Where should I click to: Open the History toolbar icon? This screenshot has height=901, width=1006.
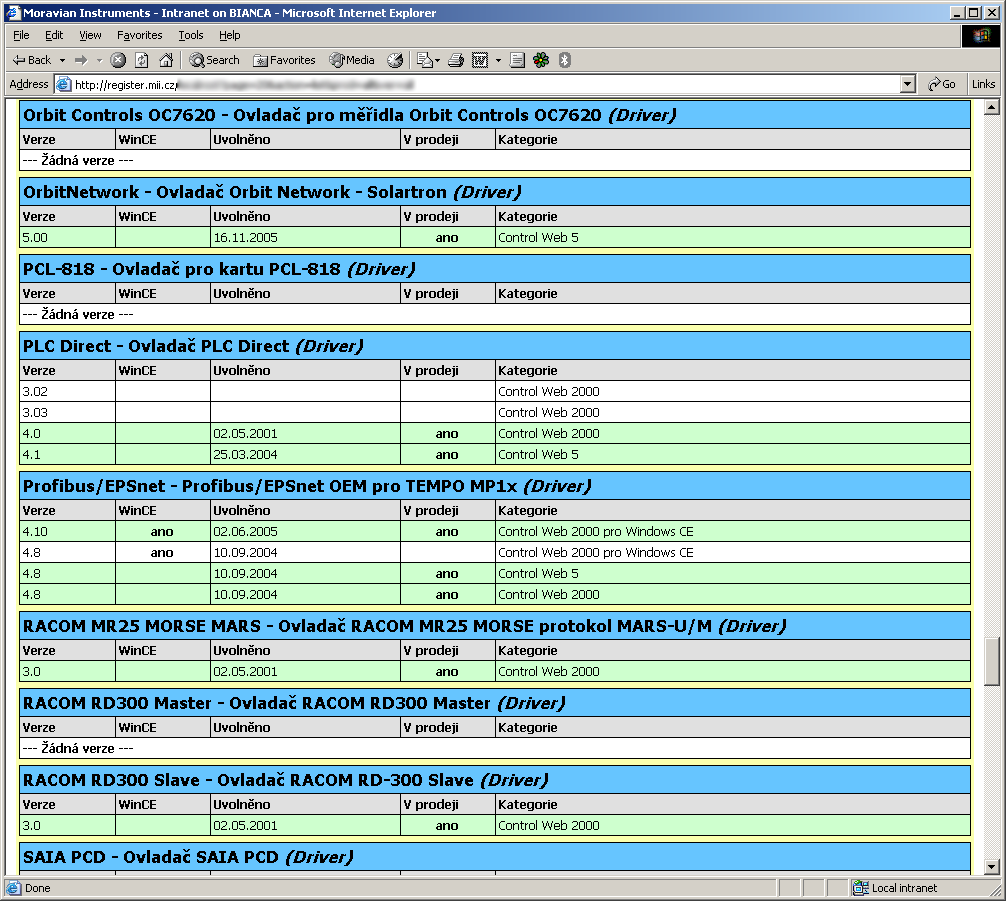[395, 60]
